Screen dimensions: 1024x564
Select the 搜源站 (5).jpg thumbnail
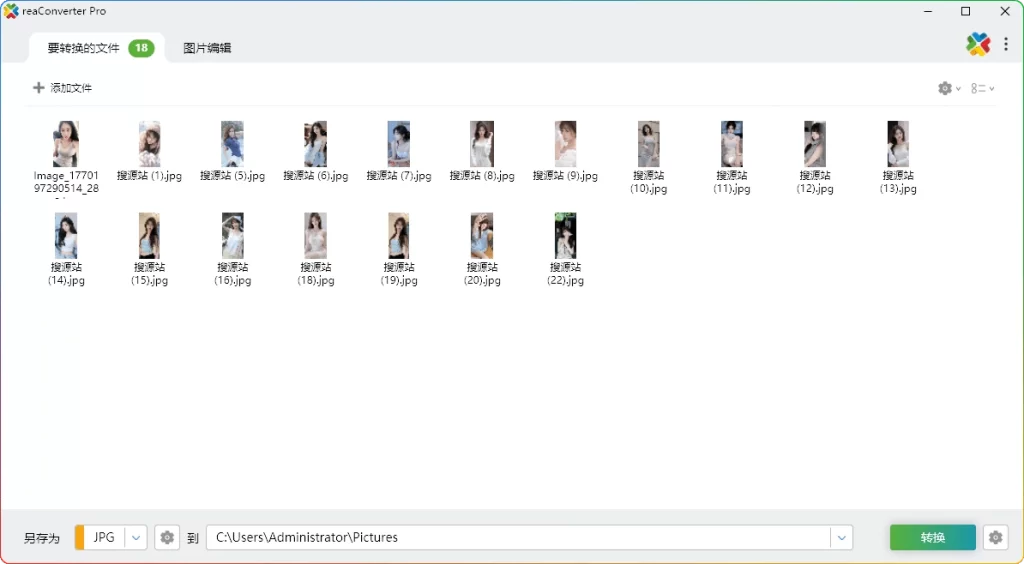232,144
